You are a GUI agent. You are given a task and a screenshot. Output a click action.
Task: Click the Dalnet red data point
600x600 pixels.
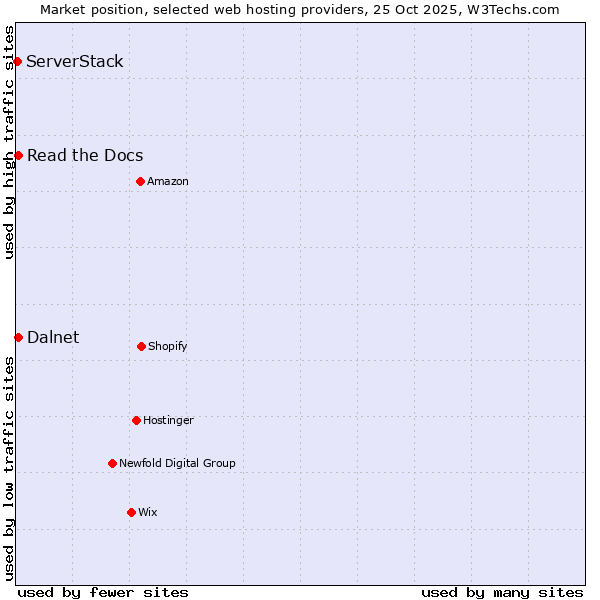(x=18, y=337)
